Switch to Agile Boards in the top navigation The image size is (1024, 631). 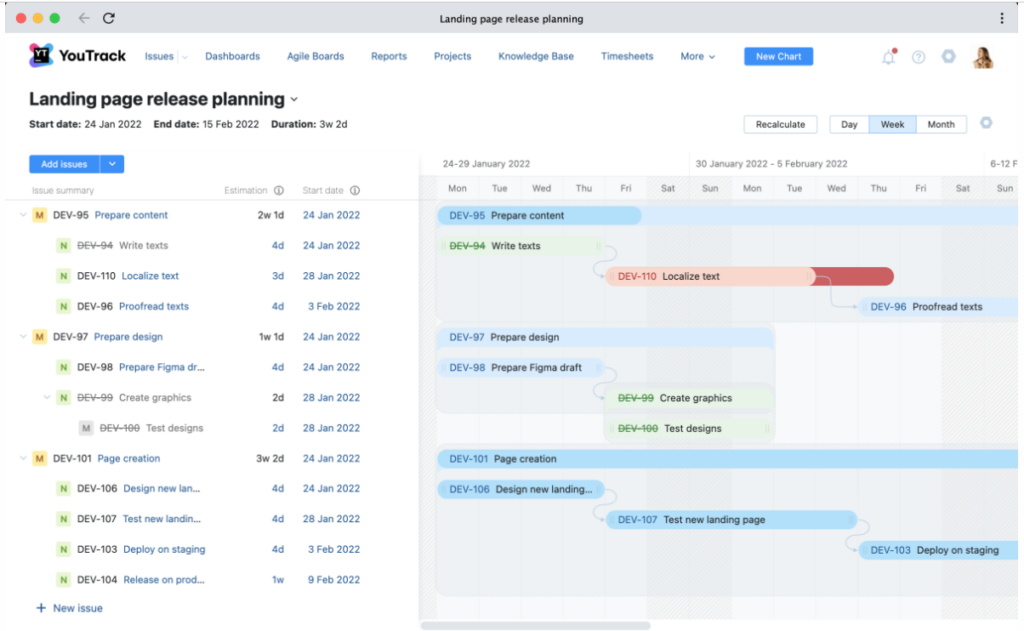click(315, 56)
